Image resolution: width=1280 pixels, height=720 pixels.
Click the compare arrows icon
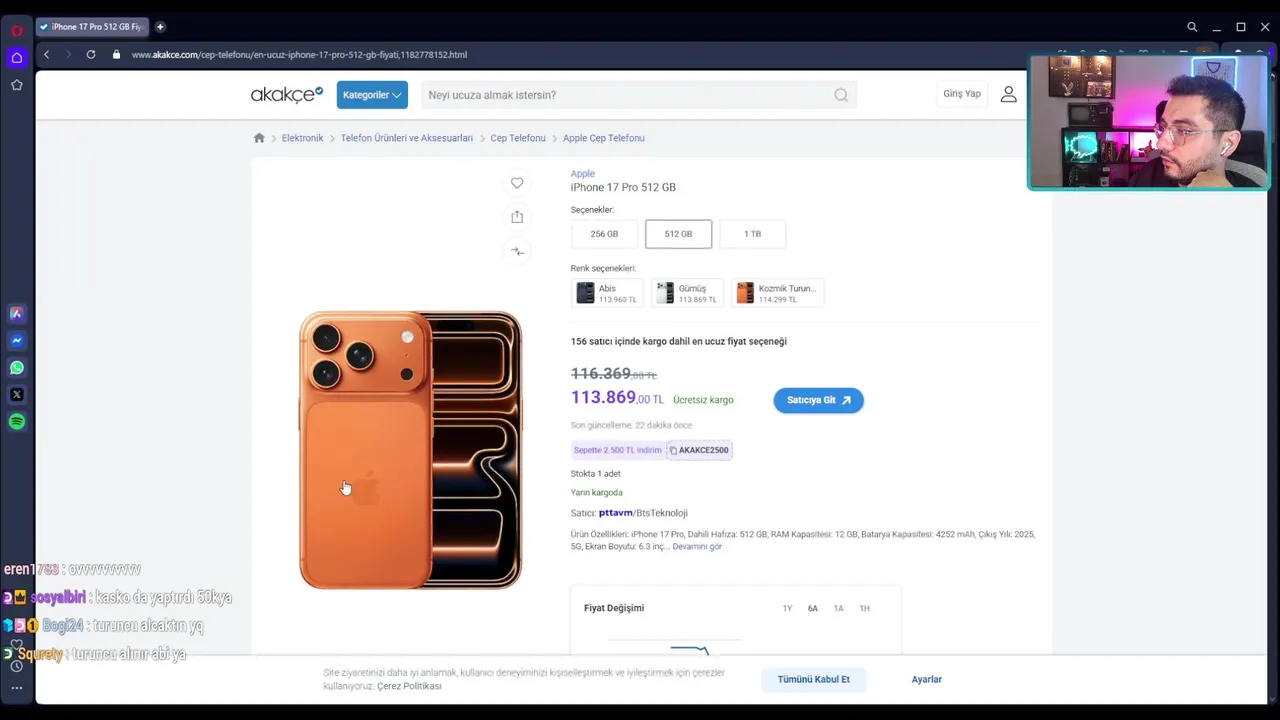point(517,251)
